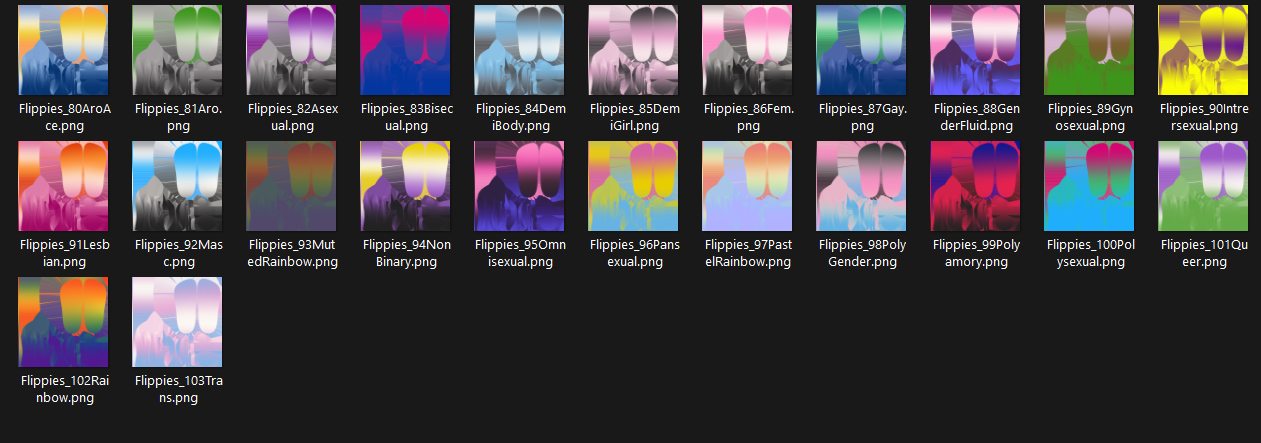1261x443 pixels.
Task: Choose the Flippies_93MutedRainbow.png image
Action: [292, 186]
